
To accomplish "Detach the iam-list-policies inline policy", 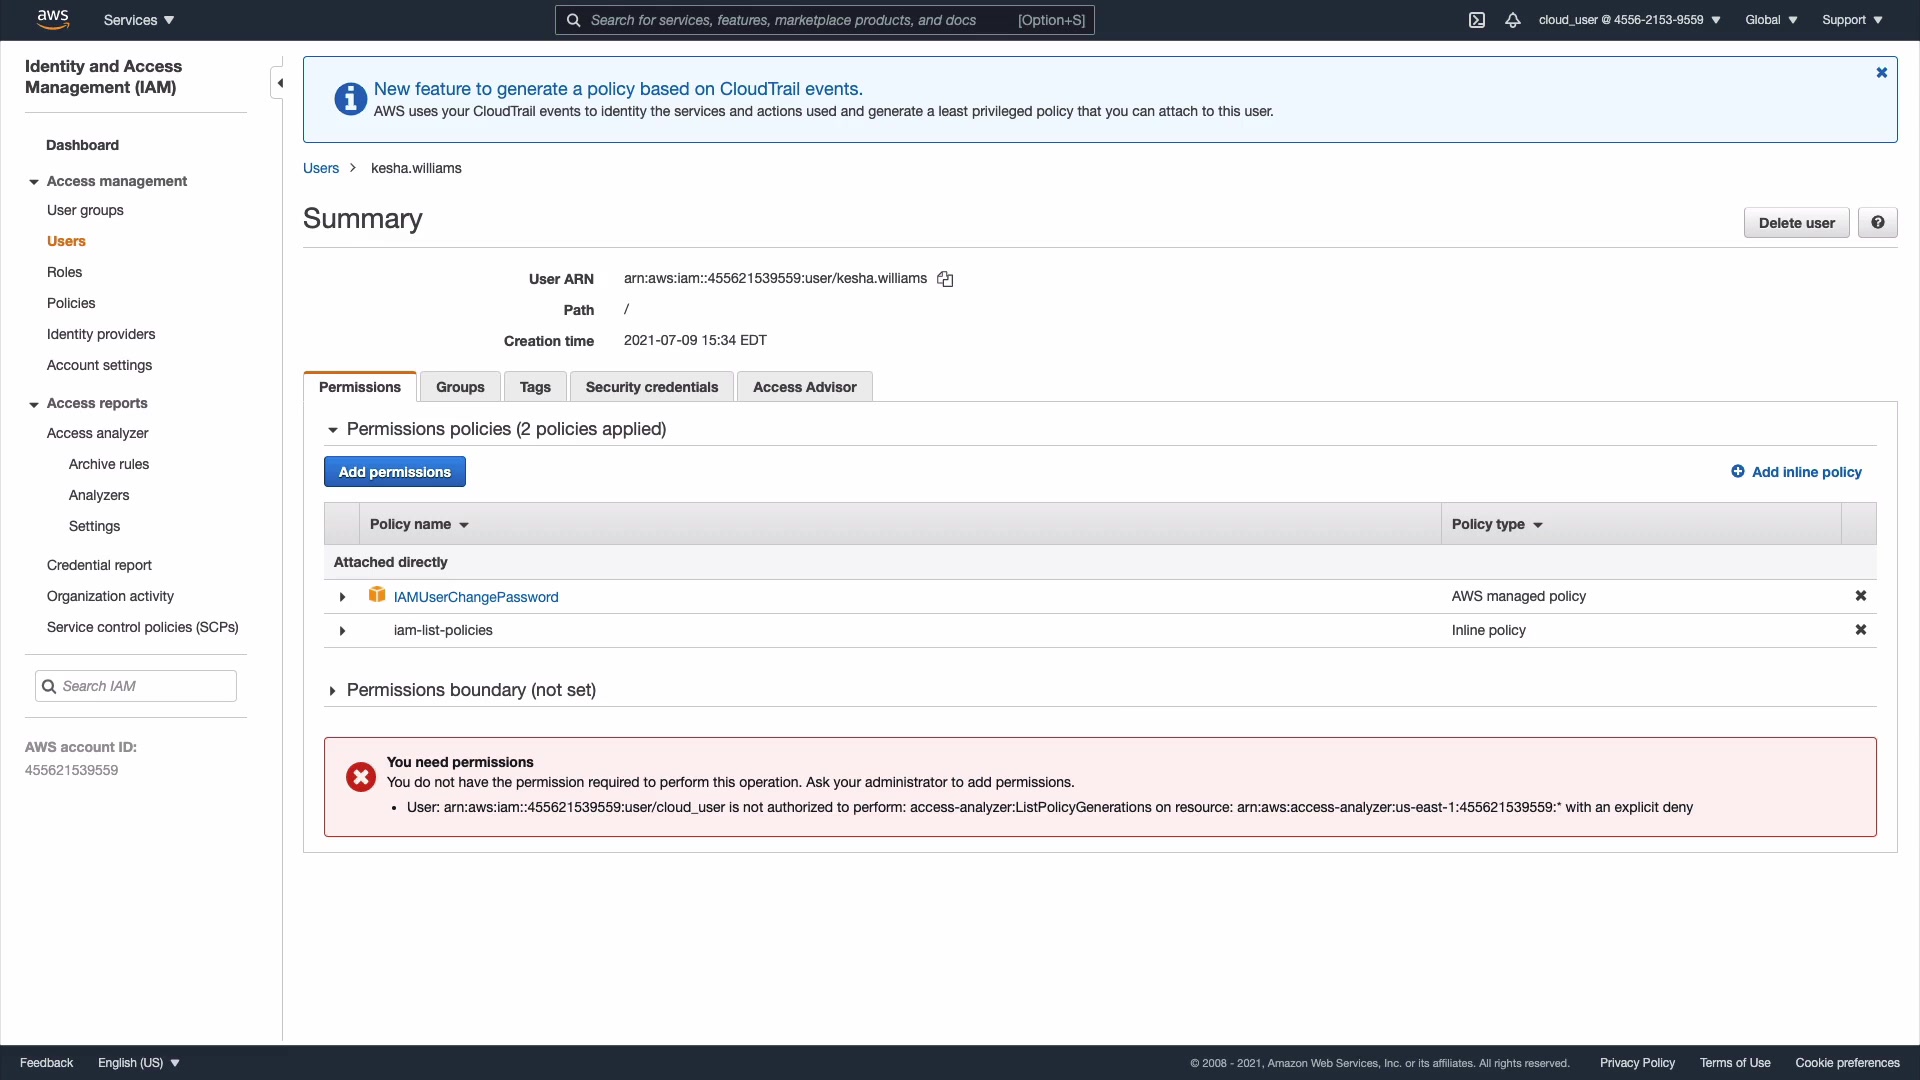I will tap(1860, 630).
